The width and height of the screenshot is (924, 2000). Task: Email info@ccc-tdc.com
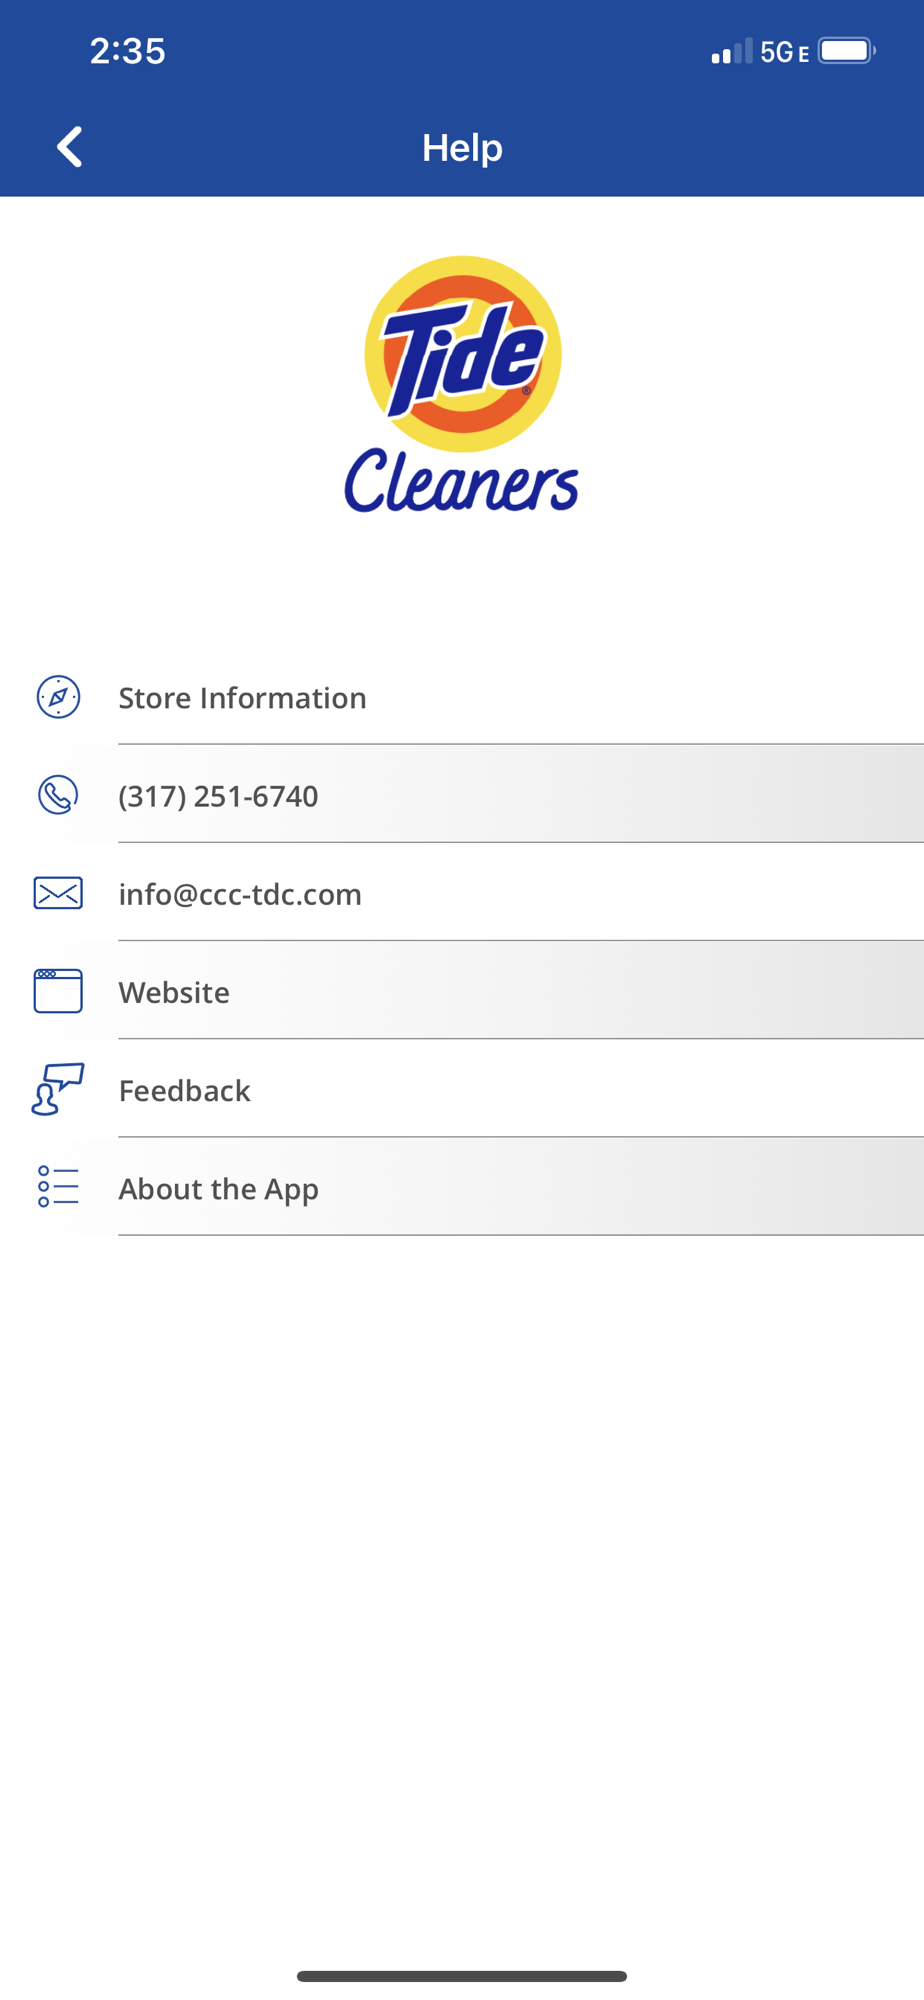point(240,894)
